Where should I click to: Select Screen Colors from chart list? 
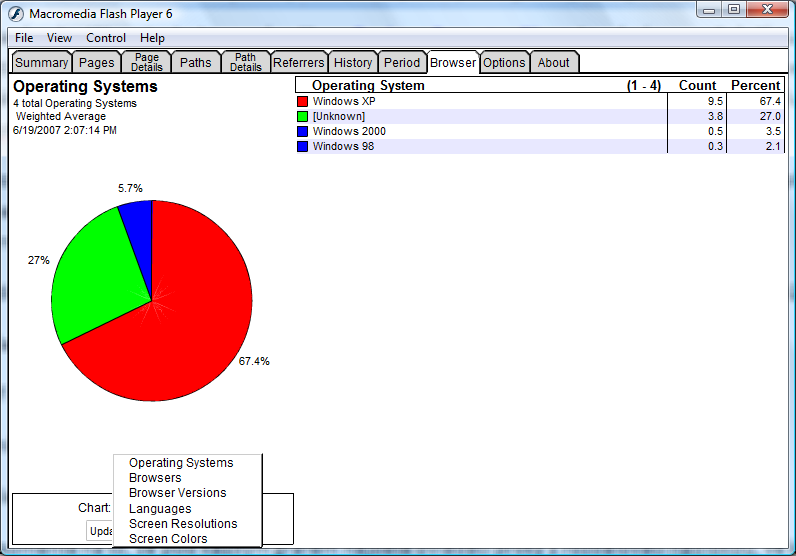point(168,539)
